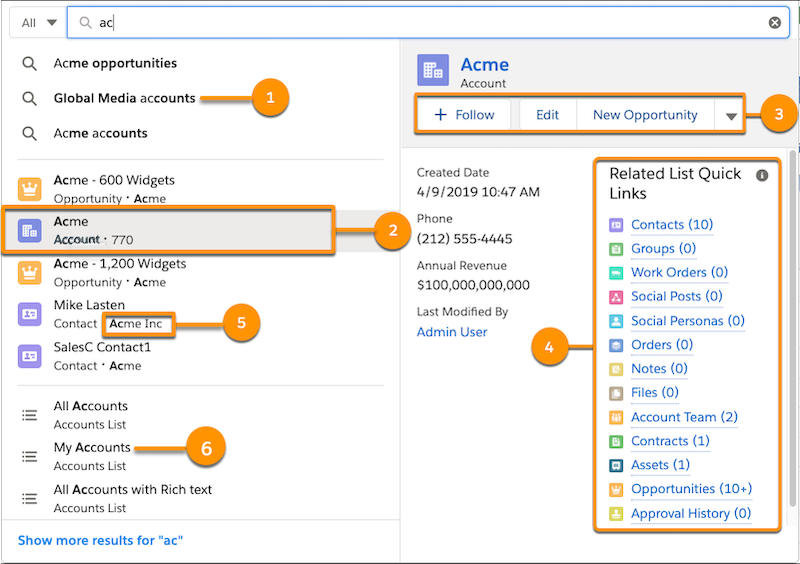800x564 pixels.
Task: Click list icon beside My Accounts
Action: 30,456
